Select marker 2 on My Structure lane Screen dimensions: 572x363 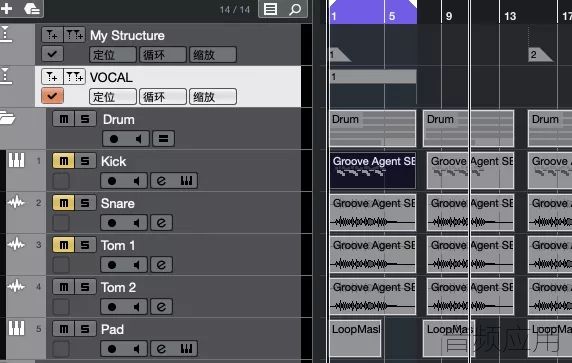540,55
